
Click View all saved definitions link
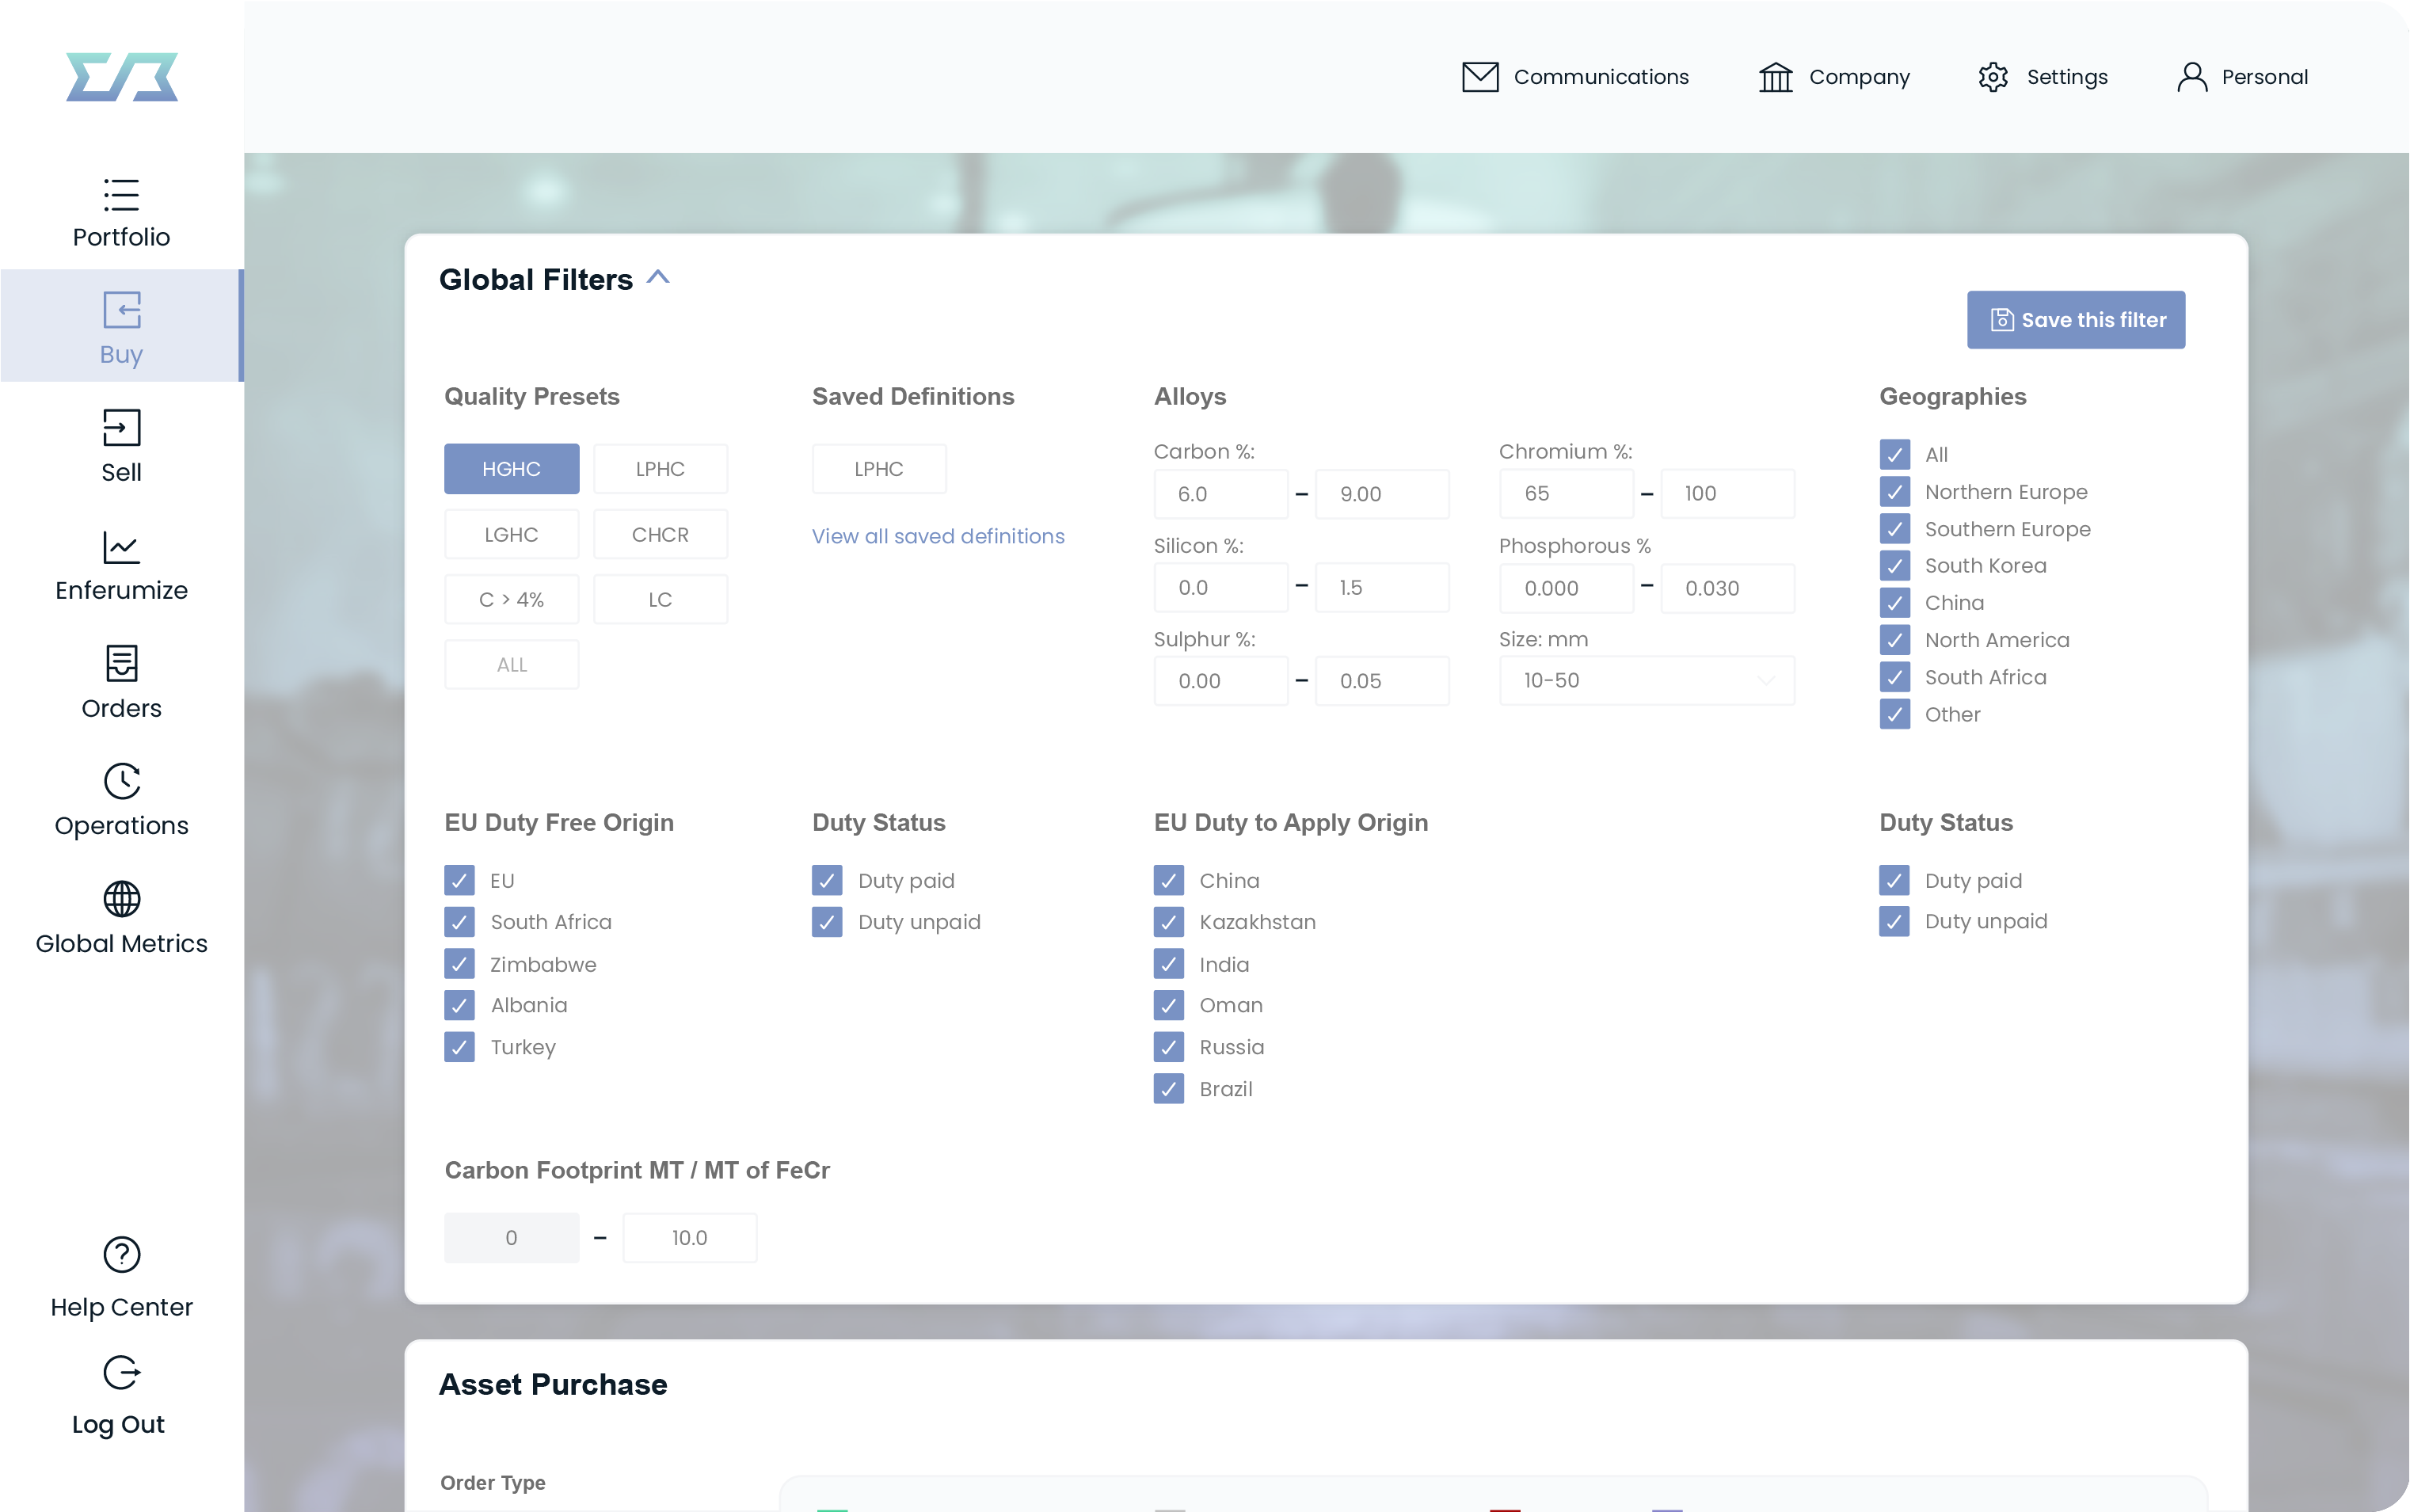pos(938,535)
